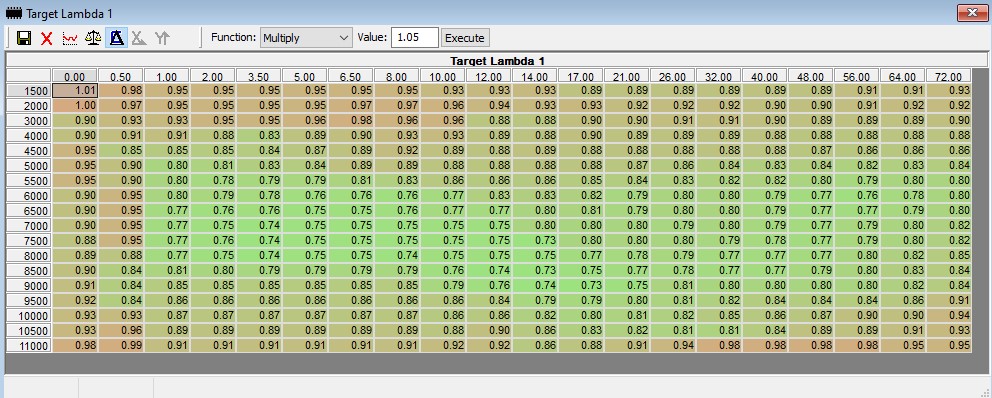992x398 pixels.
Task: Click the Target Lambda 1 window title icon
Action: [13, 13]
